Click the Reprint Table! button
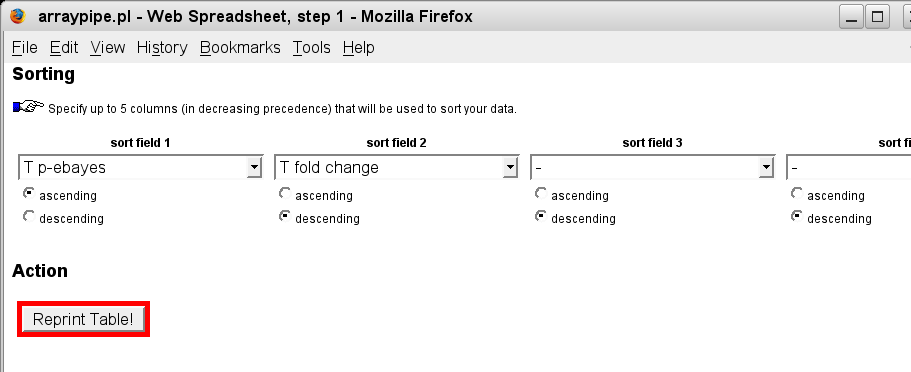This screenshot has height=372, width=911. click(83, 319)
